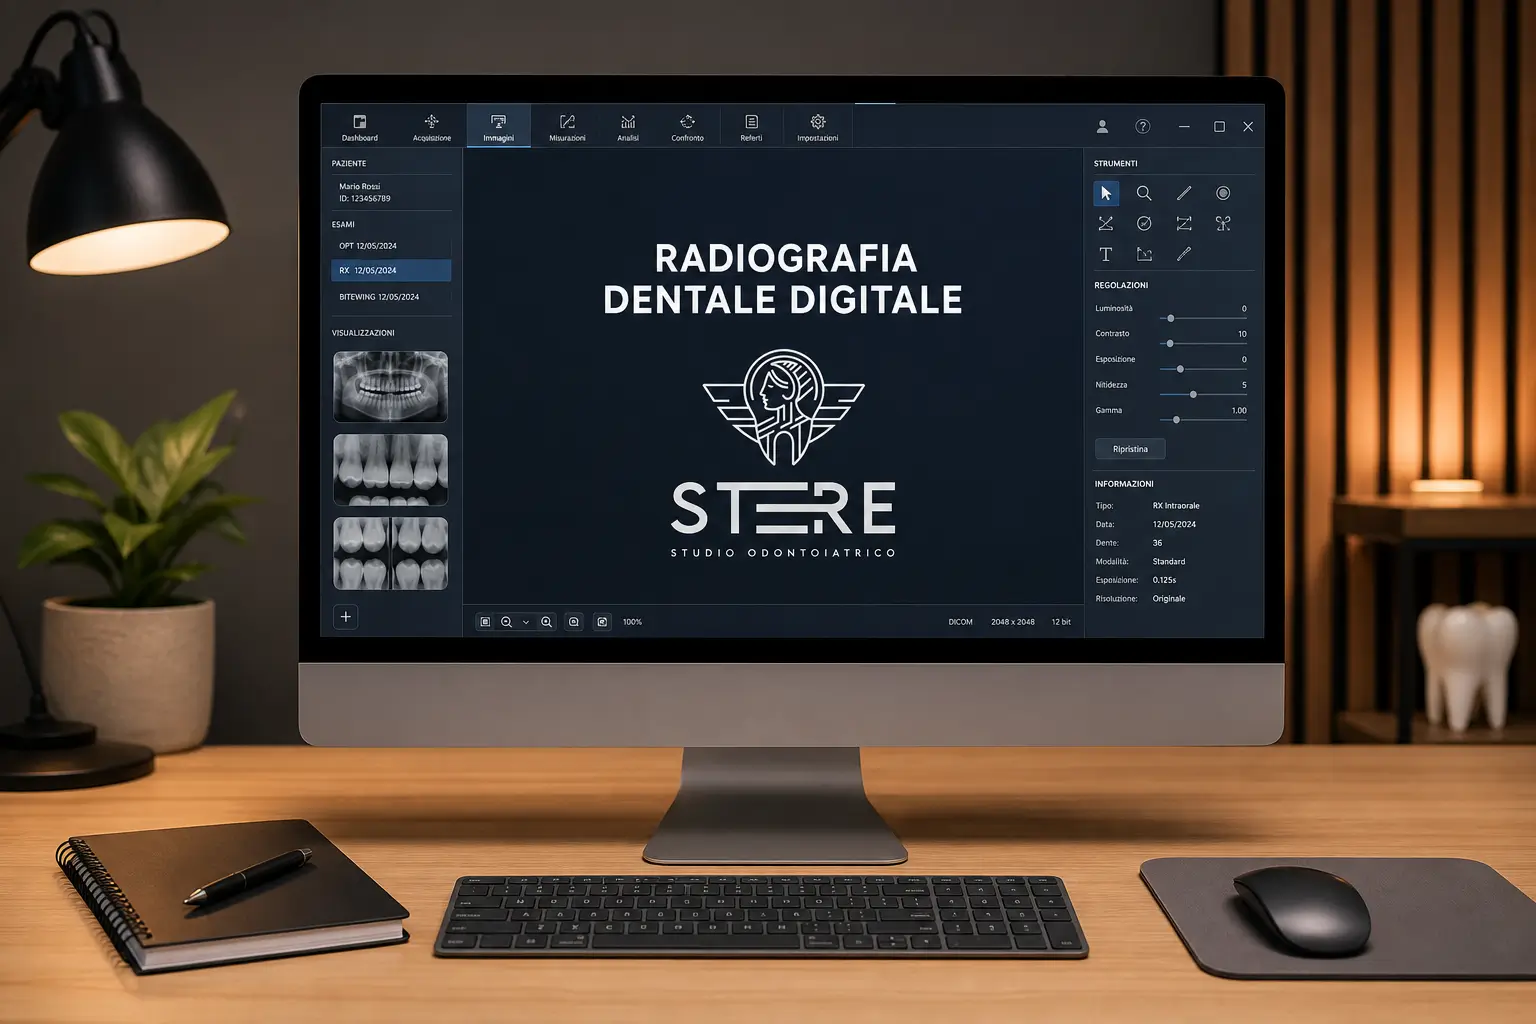Select the circled angle measurement tool
The width and height of the screenshot is (1536, 1024).
coord(1144,223)
